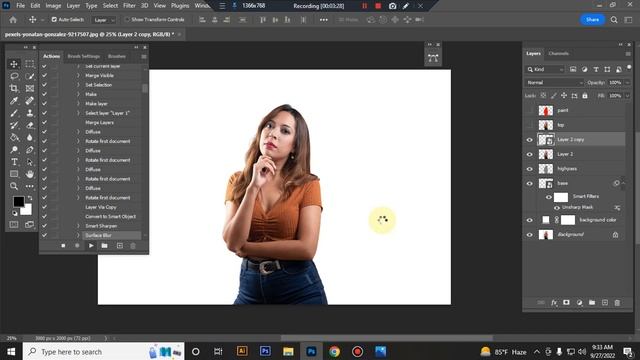Create new fill or adjustment layer
Image resolution: width=640 pixels, height=360 pixels.
pyautogui.click(x=579, y=302)
